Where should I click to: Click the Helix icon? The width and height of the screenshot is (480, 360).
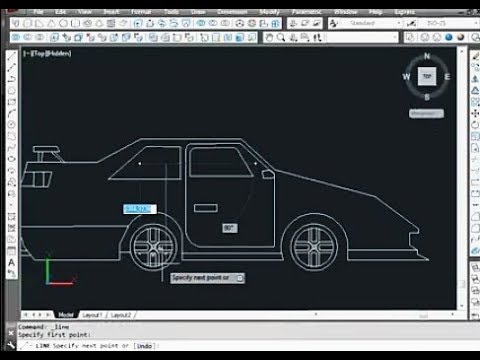click(x=111, y=24)
